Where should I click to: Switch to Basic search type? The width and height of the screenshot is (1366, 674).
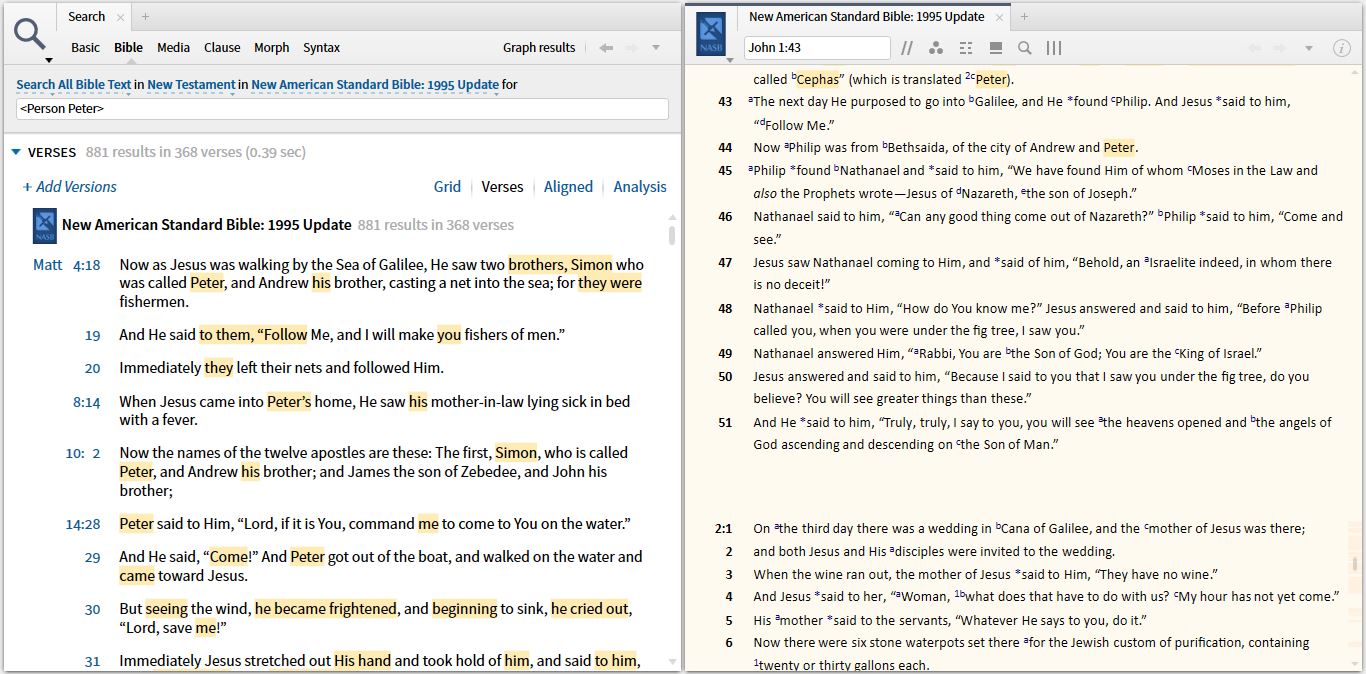click(x=85, y=48)
